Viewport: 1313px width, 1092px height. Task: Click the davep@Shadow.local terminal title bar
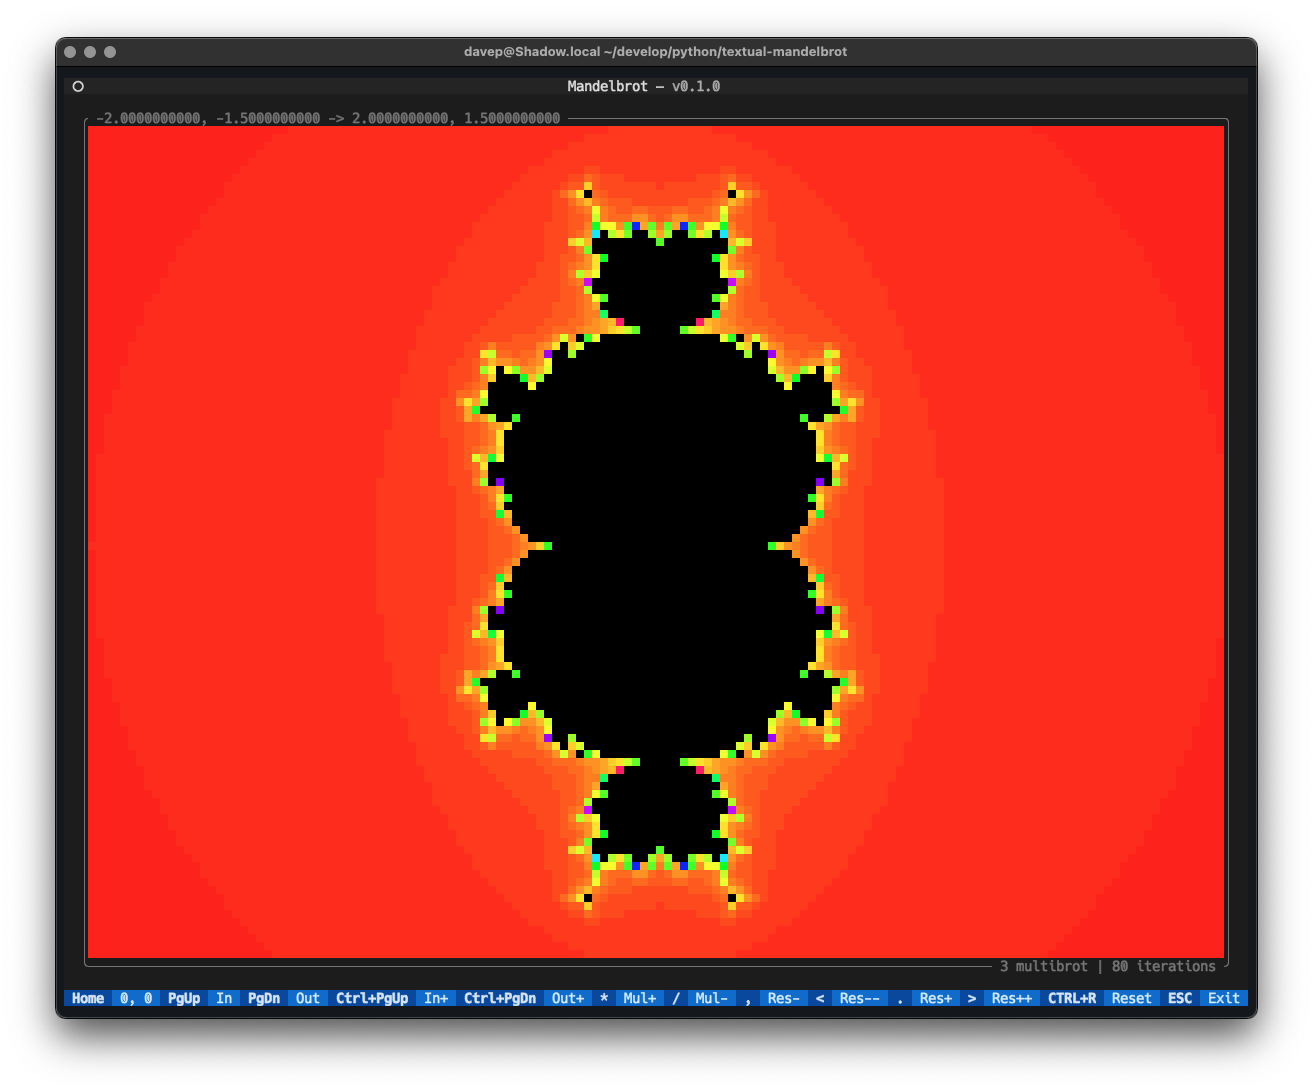click(656, 51)
